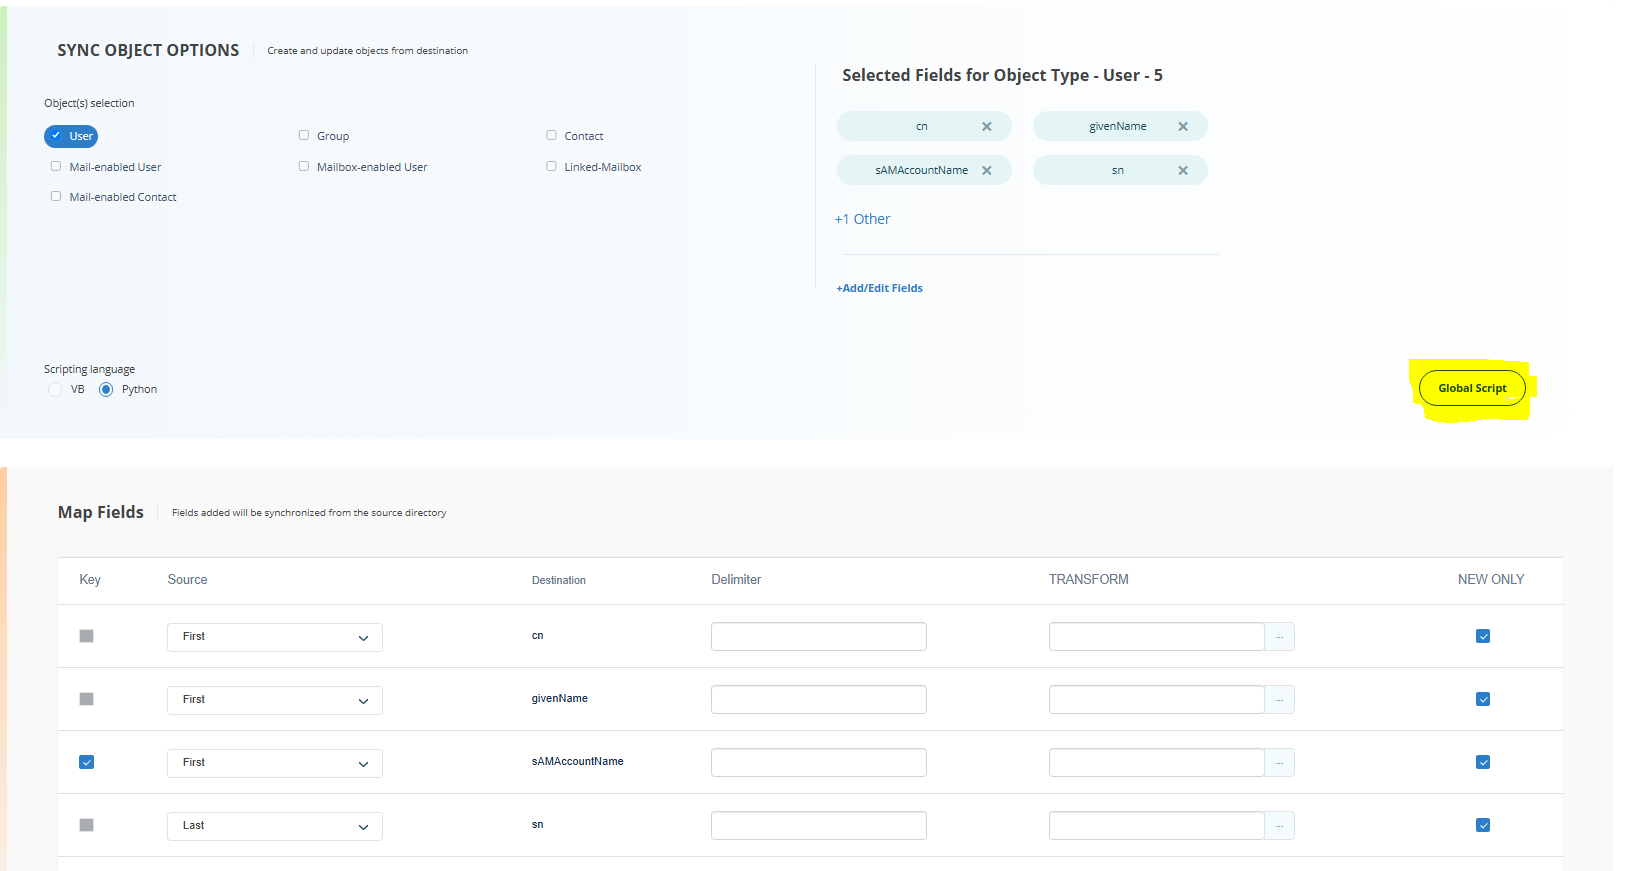The height and width of the screenshot is (871, 1635).
Task: Enable the Group object checkbox
Action: (x=304, y=135)
